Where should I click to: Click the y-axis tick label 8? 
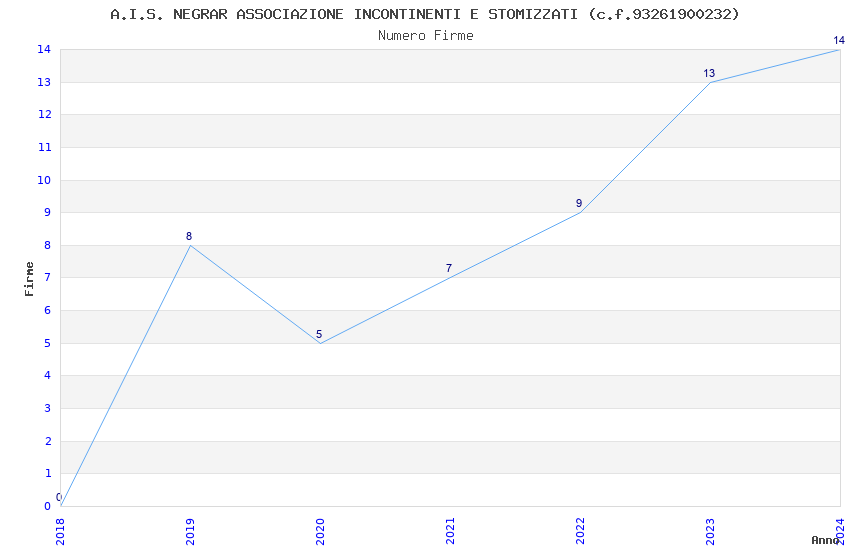(x=48, y=245)
